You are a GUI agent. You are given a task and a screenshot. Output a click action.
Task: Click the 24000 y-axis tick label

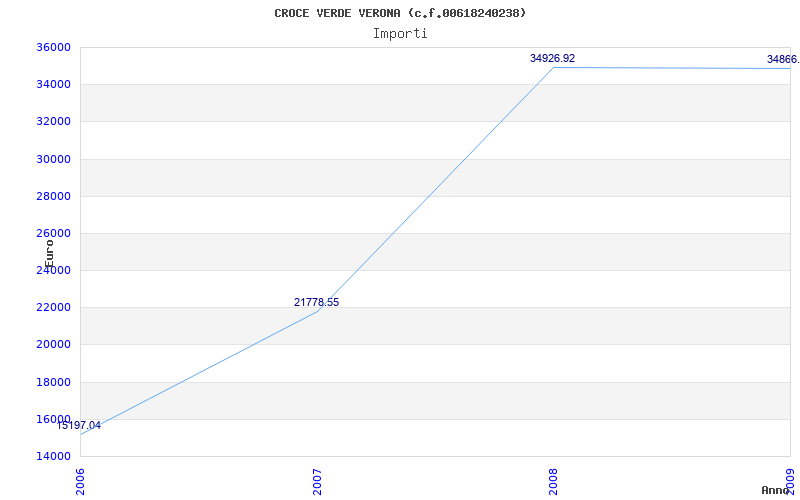[53, 270]
